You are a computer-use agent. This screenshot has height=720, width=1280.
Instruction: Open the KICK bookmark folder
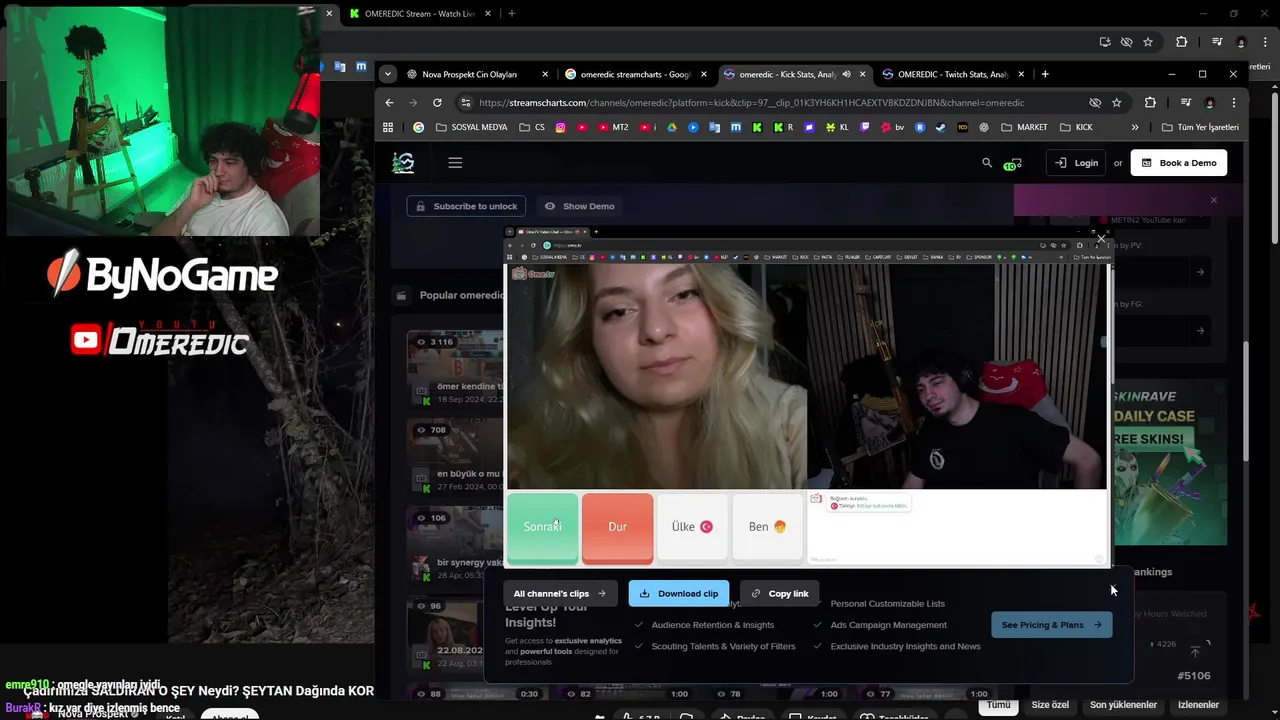pyautogui.click(x=1076, y=127)
